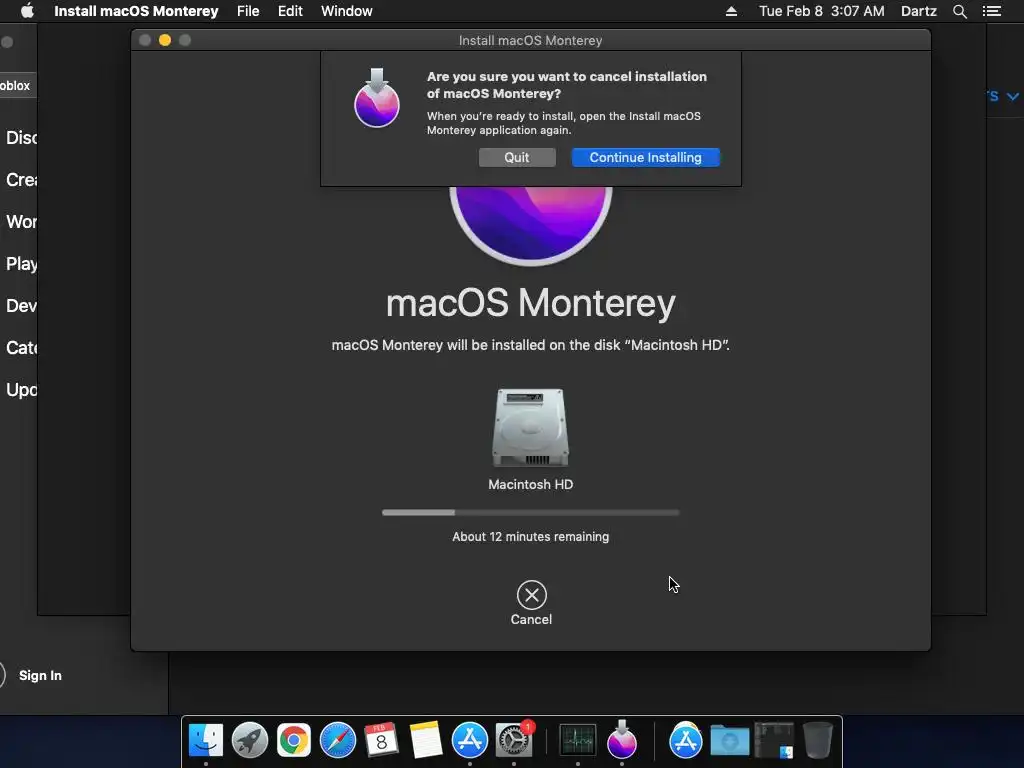Click the Quit button in the dialog
This screenshot has height=768, width=1024.
pos(517,157)
